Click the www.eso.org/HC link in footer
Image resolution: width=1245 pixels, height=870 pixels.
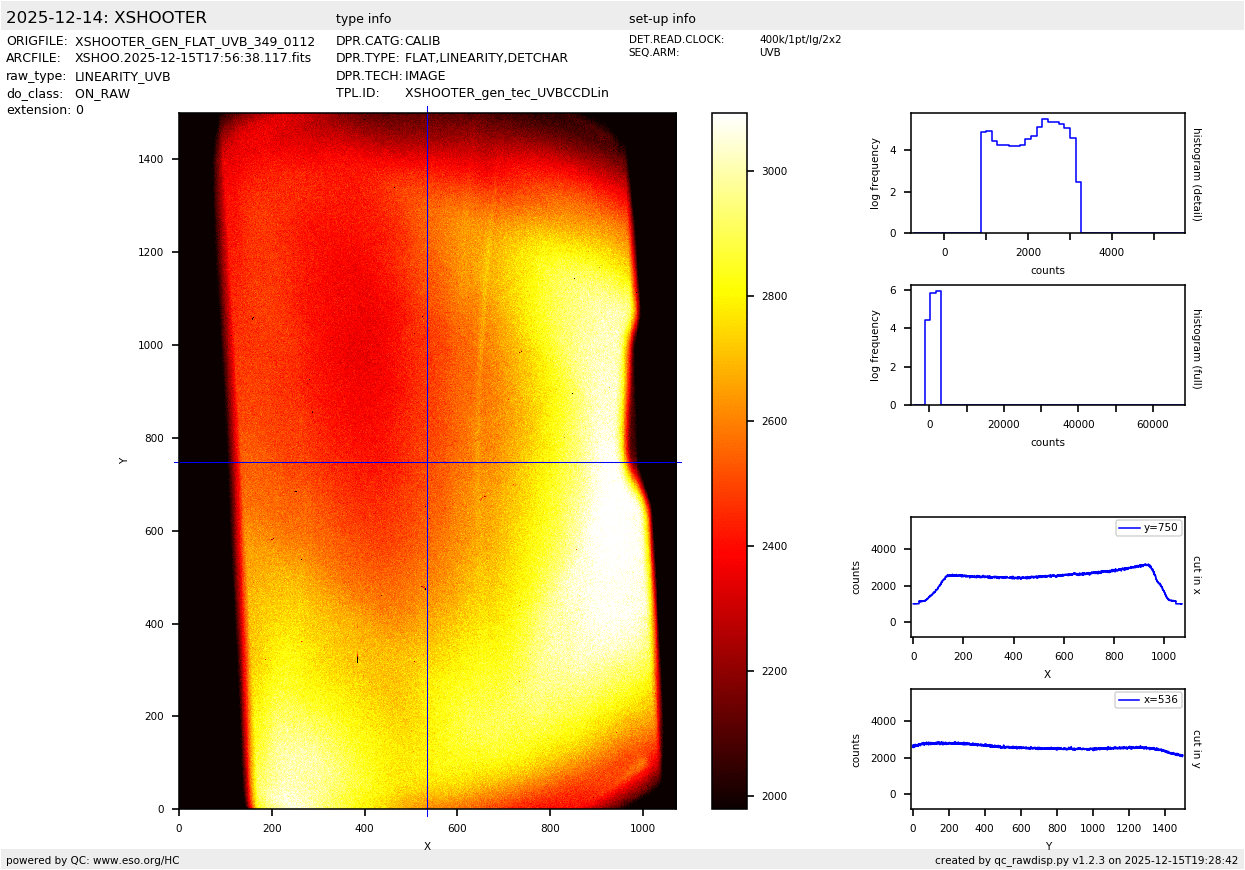tap(136, 860)
